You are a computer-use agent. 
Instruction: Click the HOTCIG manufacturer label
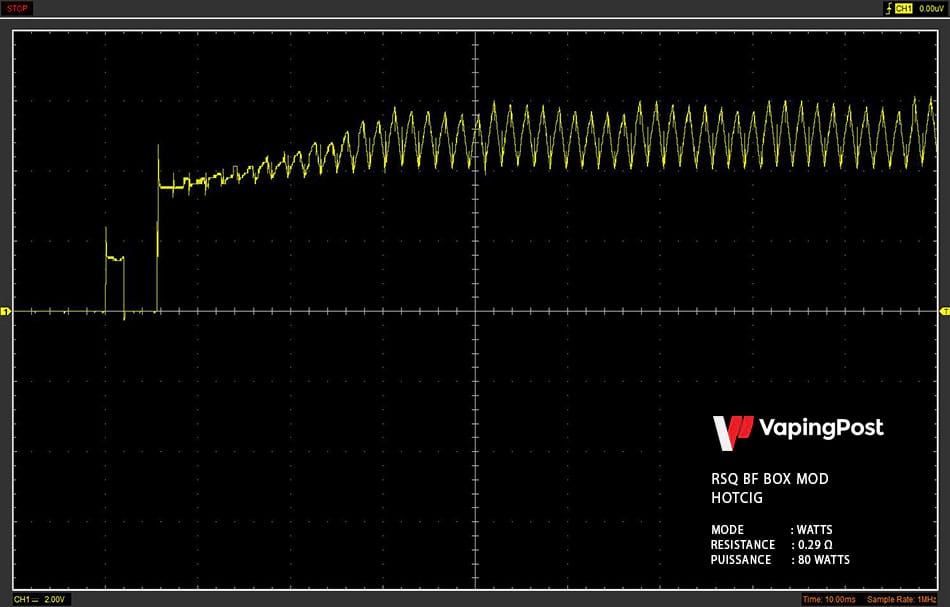737,498
